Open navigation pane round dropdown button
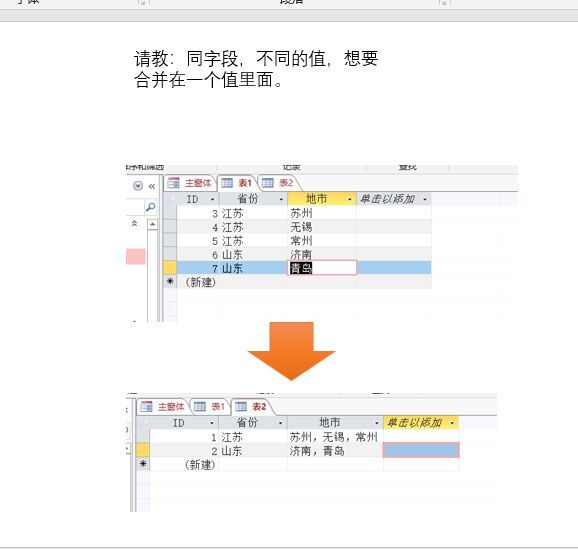The width and height of the screenshot is (578, 549). [138, 186]
